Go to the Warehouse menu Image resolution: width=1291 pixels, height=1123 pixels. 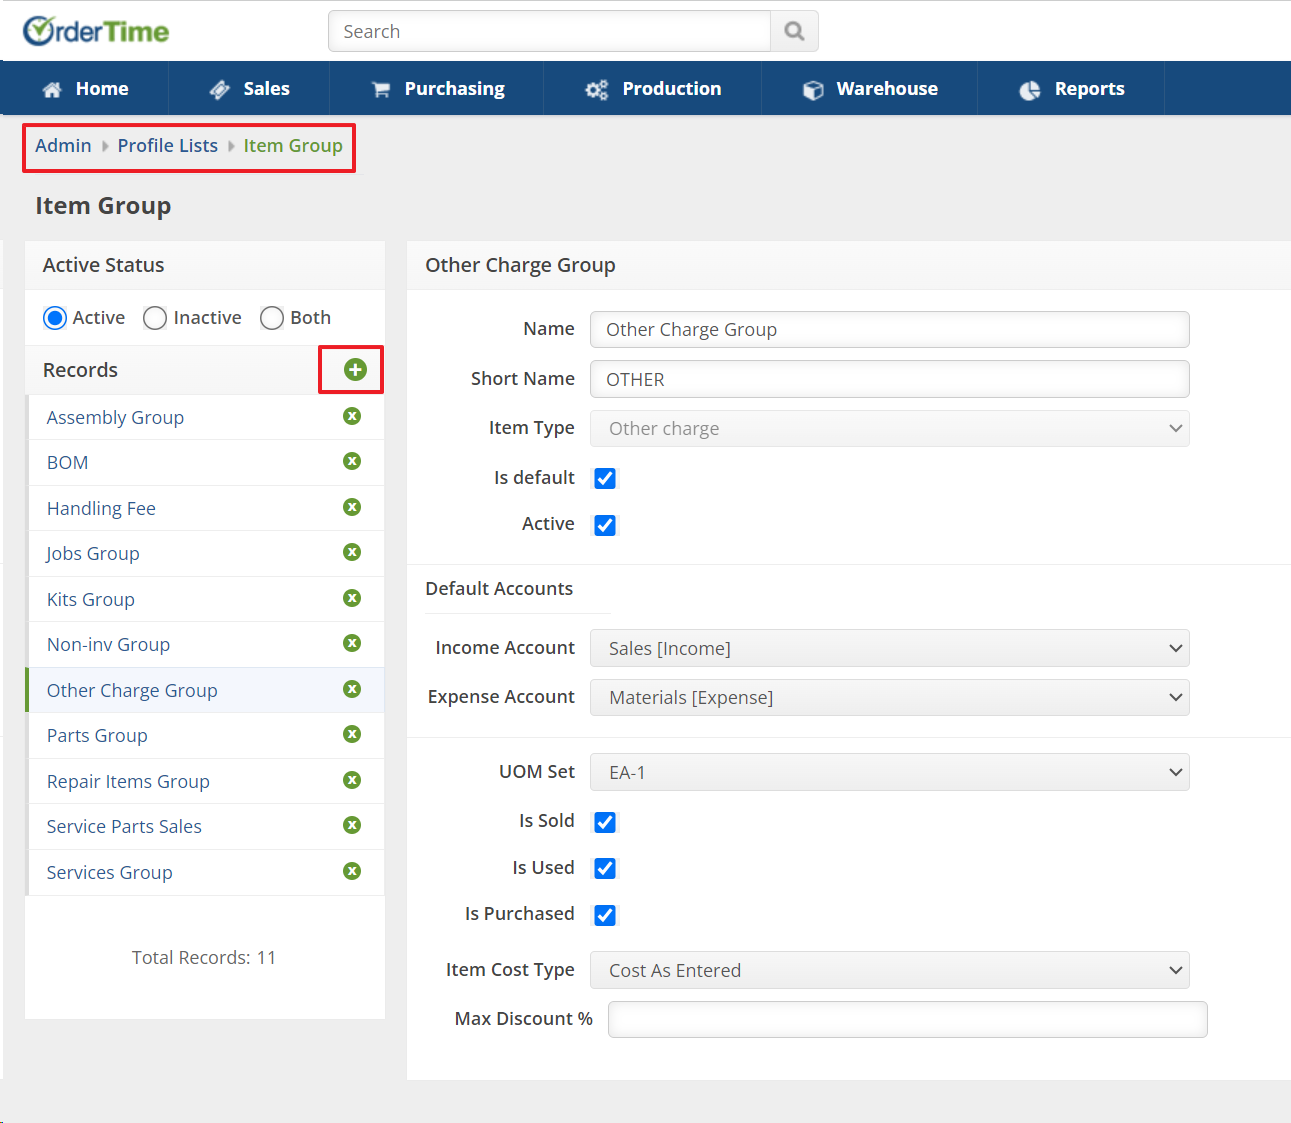coord(870,89)
